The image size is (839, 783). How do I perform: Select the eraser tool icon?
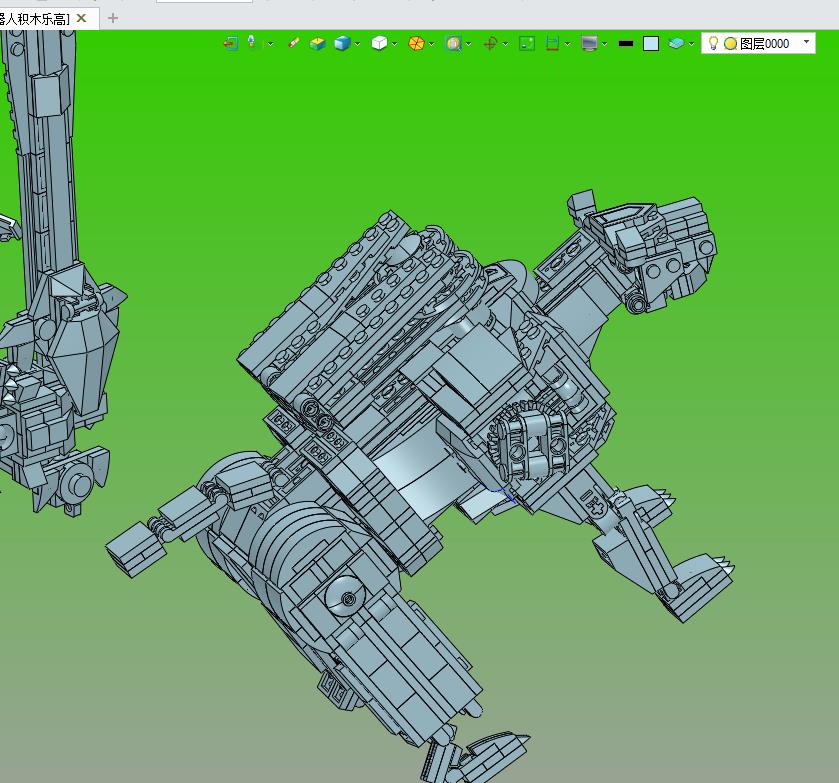(294, 43)
